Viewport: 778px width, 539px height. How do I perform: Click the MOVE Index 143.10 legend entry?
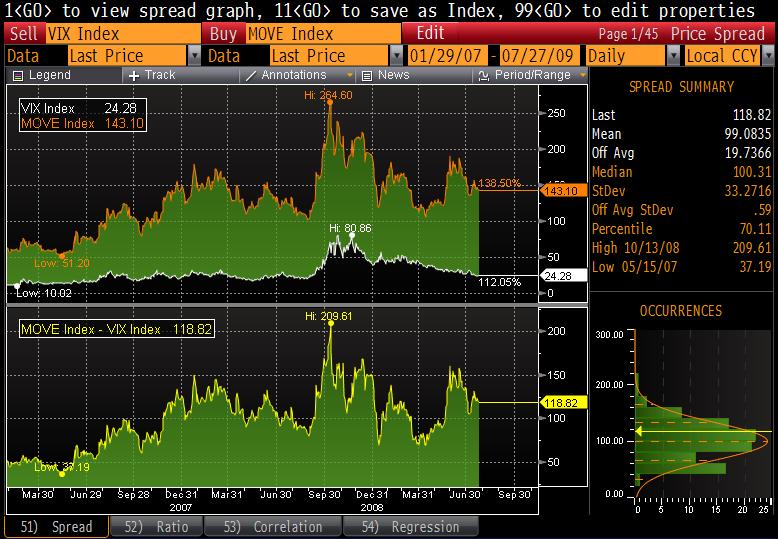coord(82,123)
